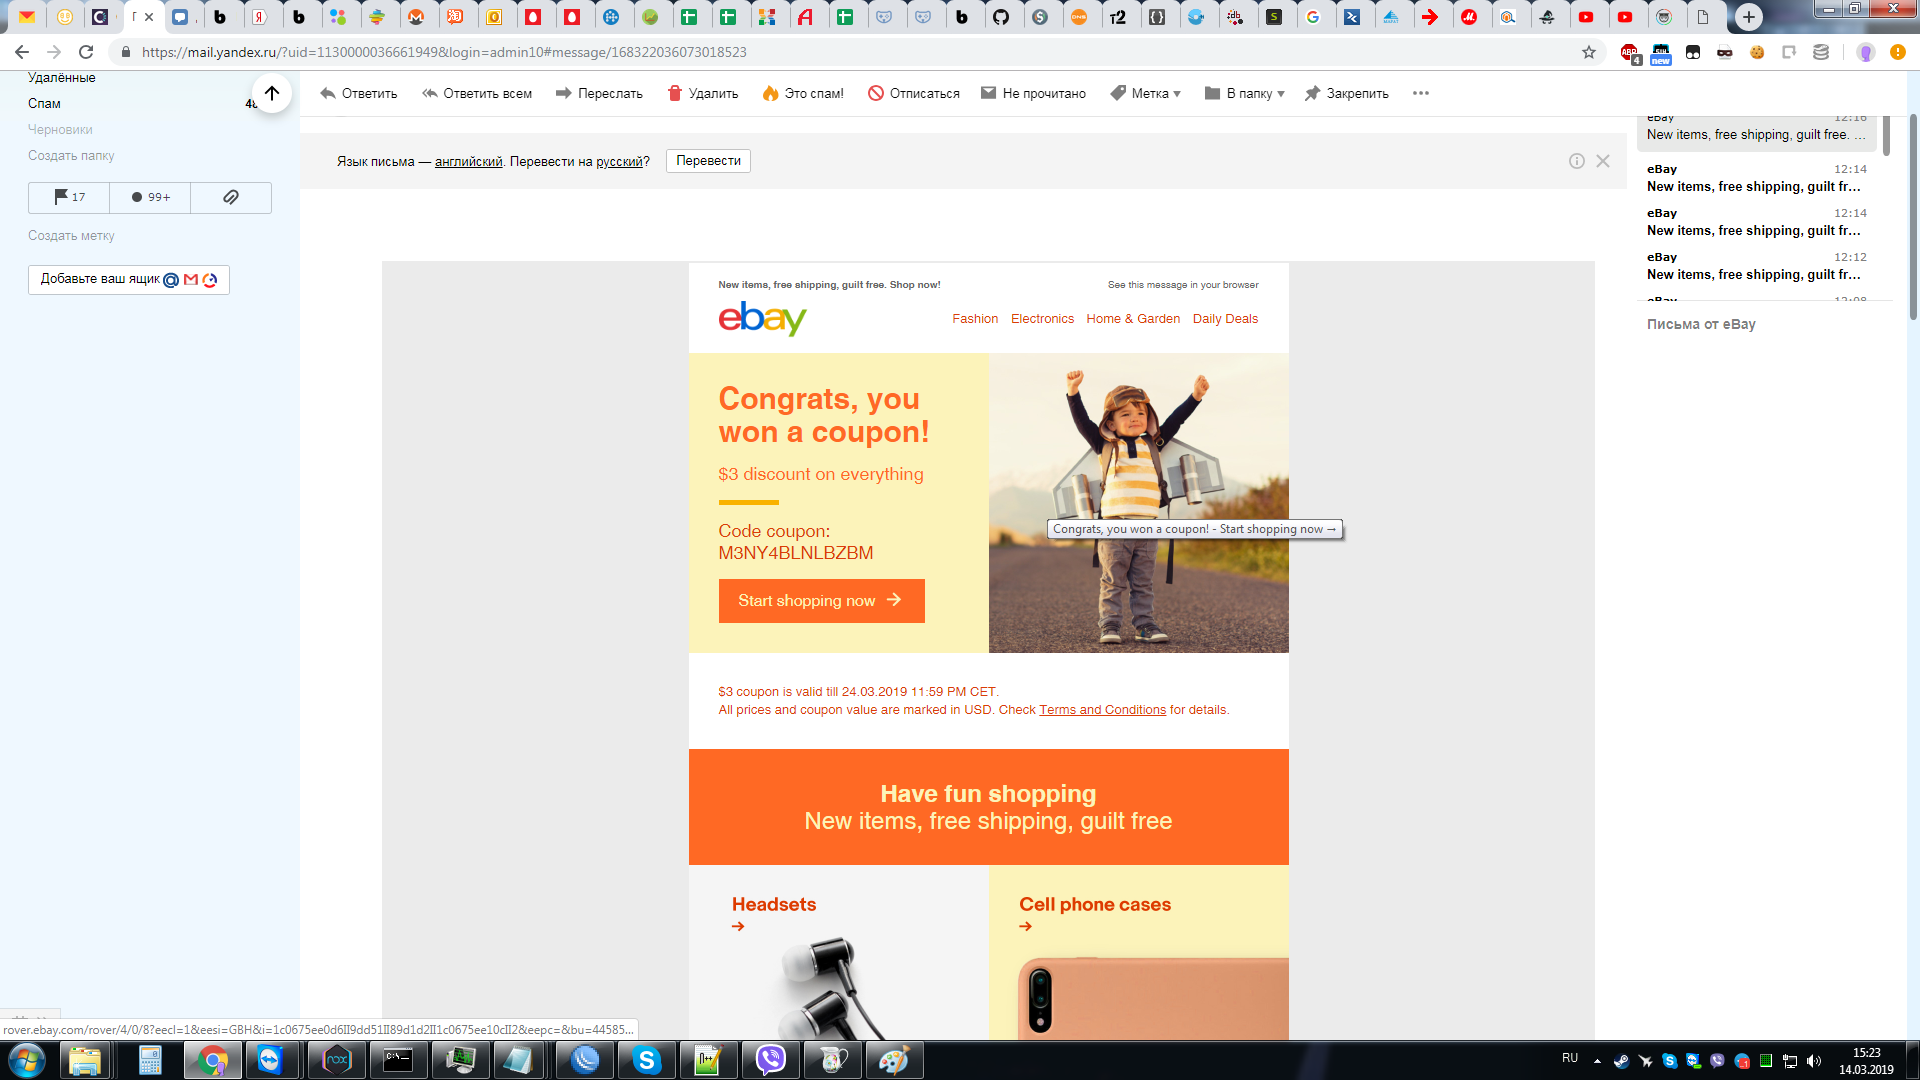Mark message as unread (Не прочитано)
This screenshot has width=1920, height=1080.
(x=1033, y=93)
